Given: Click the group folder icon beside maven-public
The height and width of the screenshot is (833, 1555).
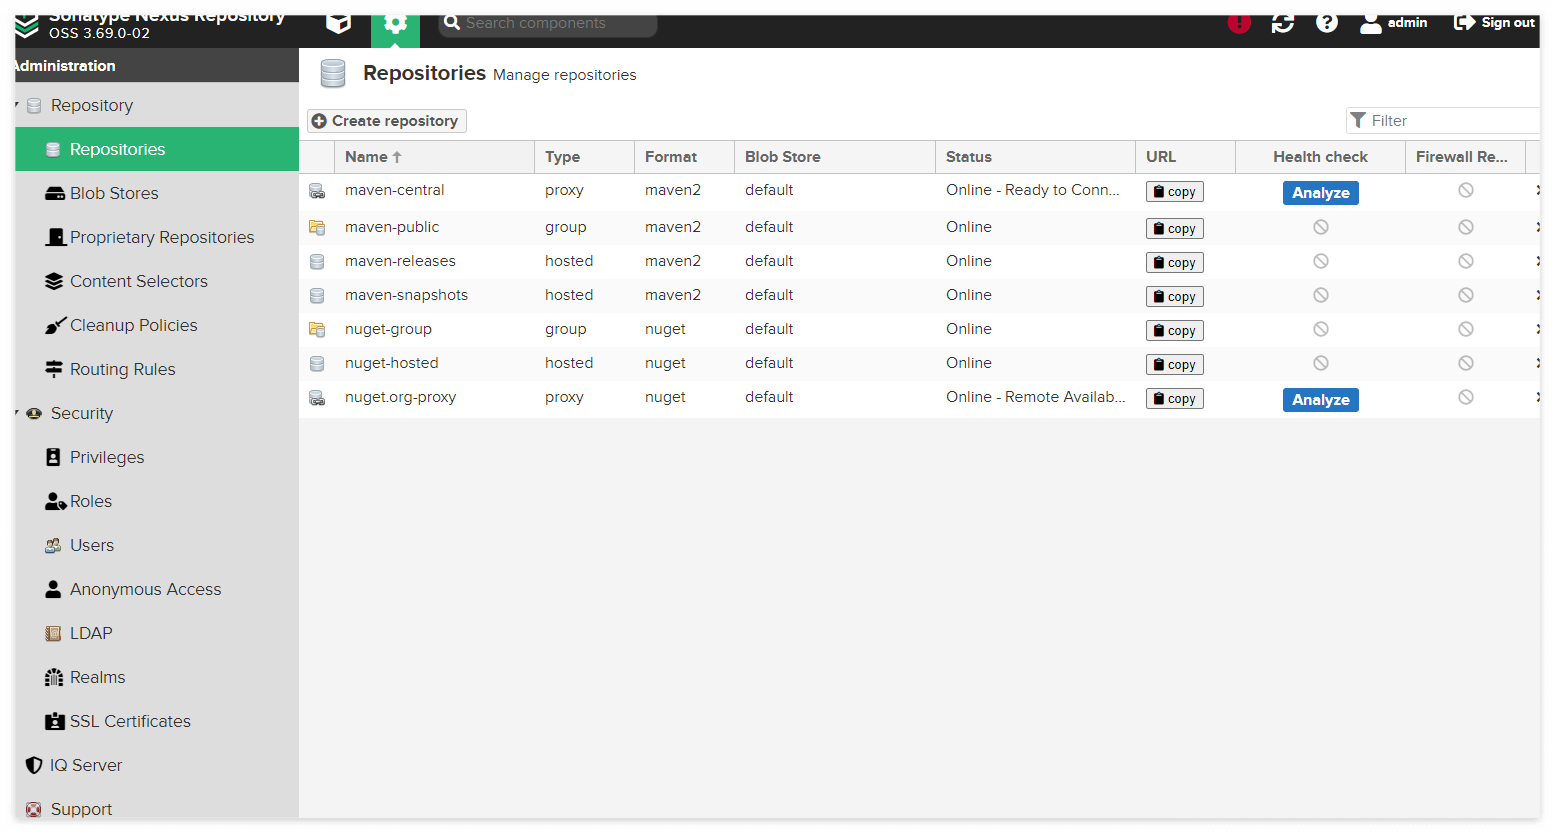Looking at the screenshot, I should tap(317, 227).
